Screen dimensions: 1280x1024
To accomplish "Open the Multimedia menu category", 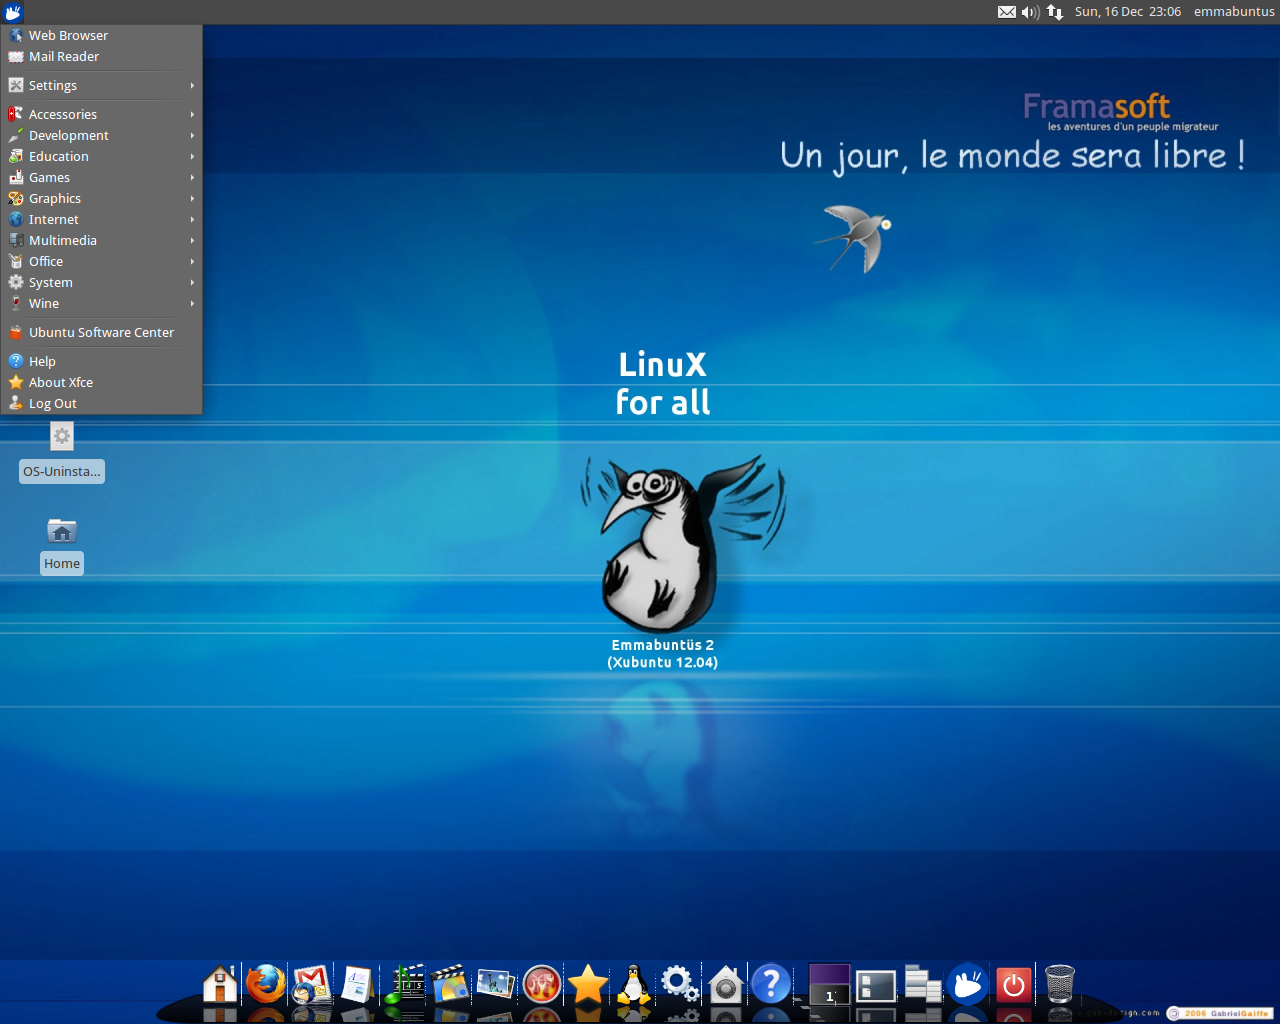I will pyautogui.click(x=102, y=241).
